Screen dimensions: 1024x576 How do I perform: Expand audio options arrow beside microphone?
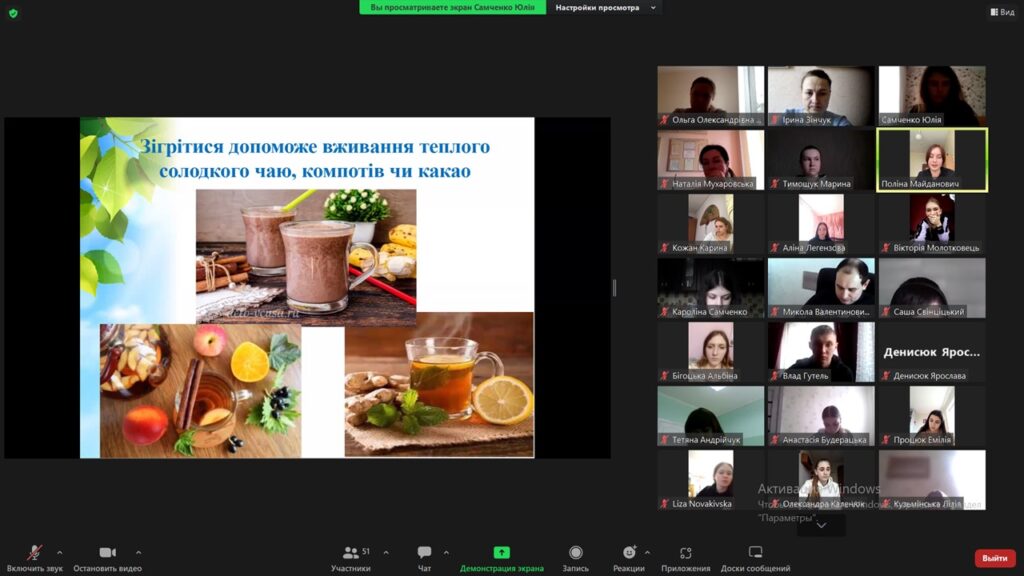60,552
